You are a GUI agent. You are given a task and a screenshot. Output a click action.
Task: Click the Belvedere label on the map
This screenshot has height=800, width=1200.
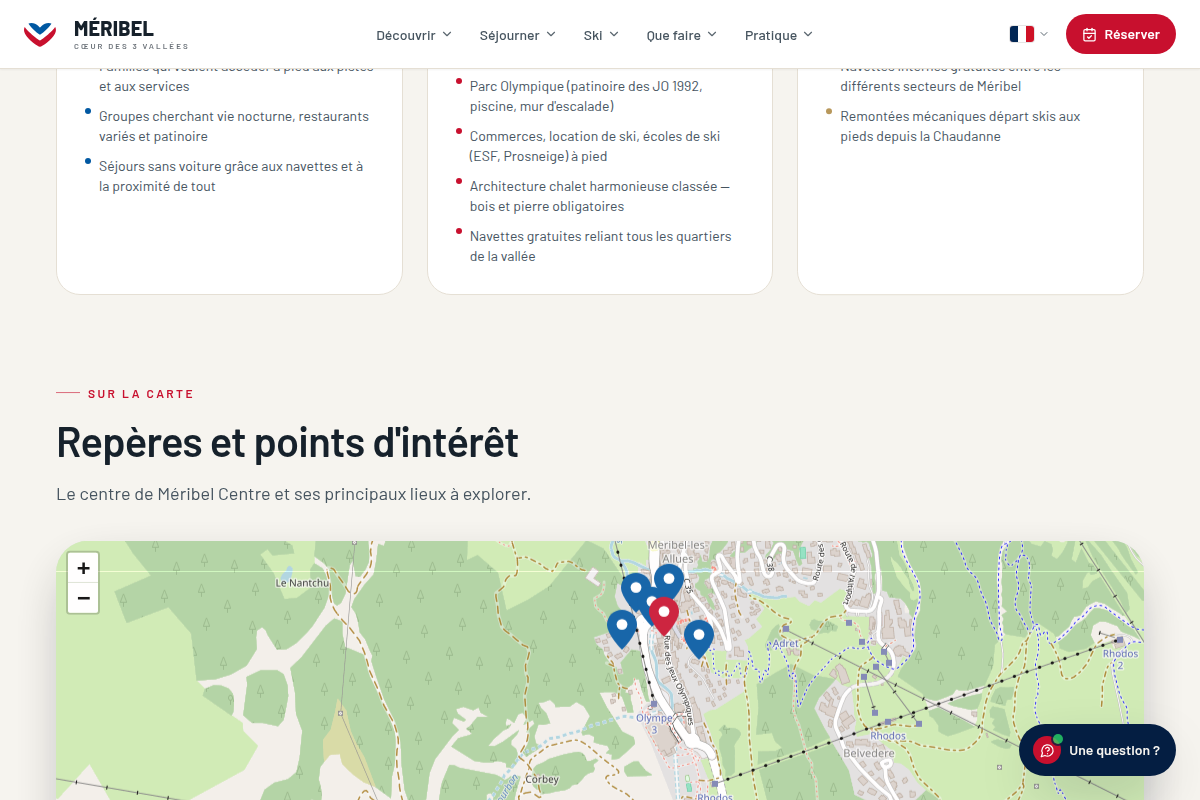click(x=869, y=753)
